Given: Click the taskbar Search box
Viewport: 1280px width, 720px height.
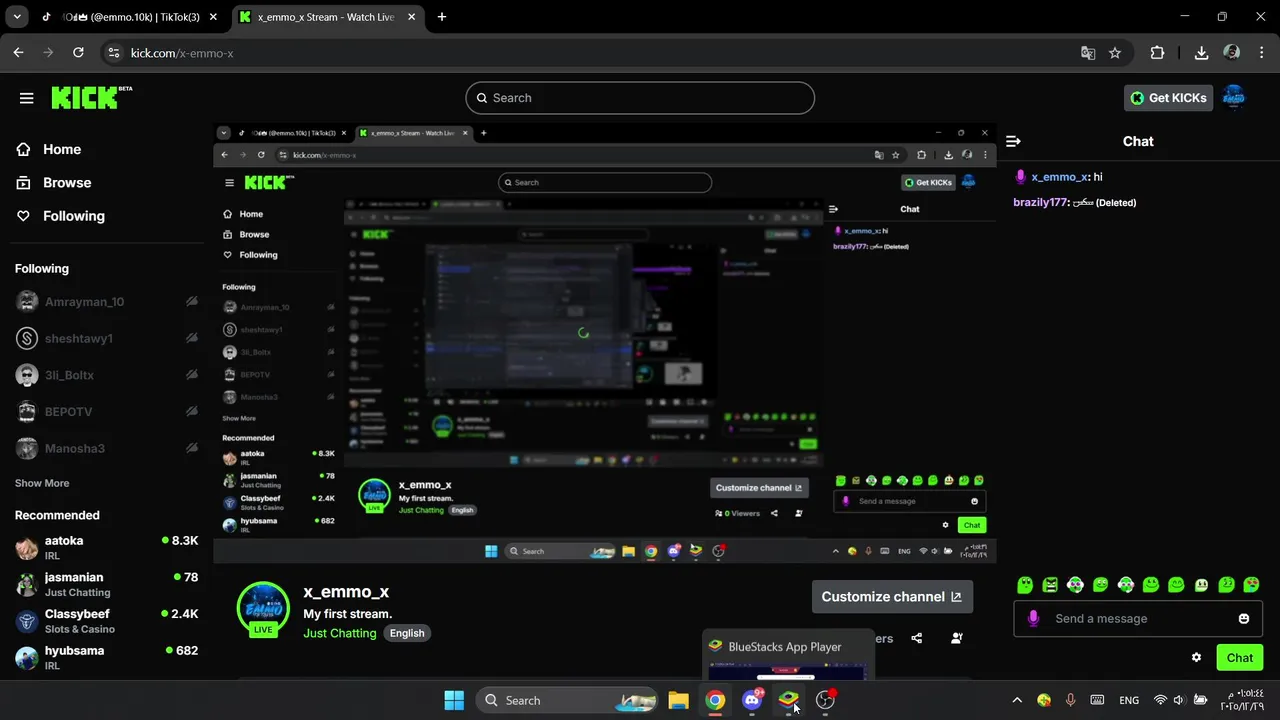Looking at the screenshot, I should 566,700.
